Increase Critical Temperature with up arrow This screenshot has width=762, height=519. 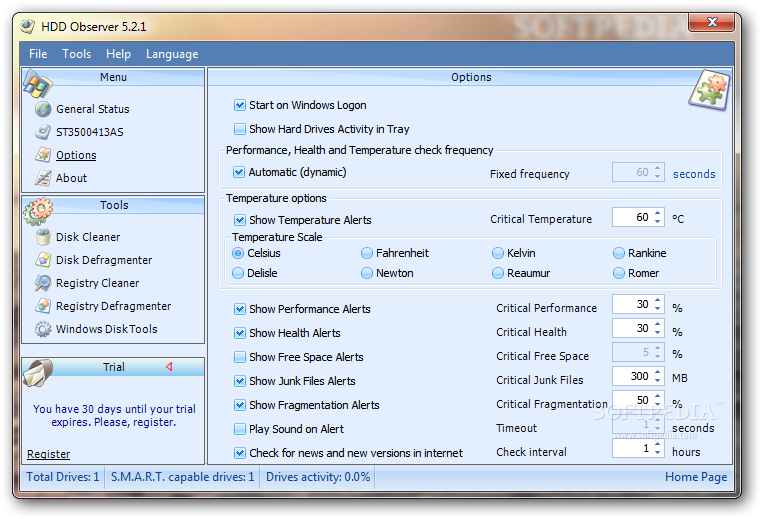tap(658, 213)
